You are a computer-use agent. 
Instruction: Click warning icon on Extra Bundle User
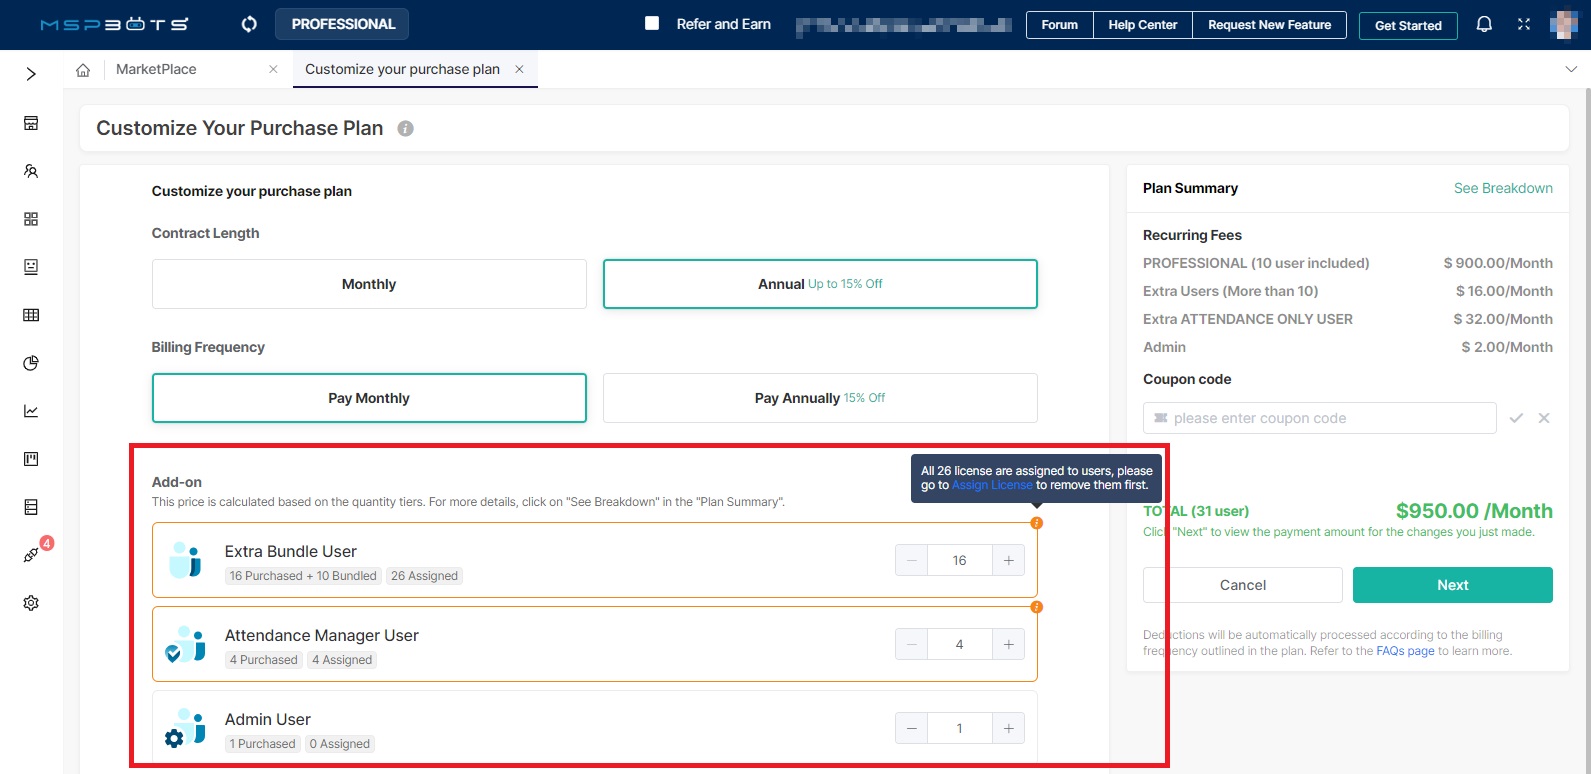pos(1037,523)
